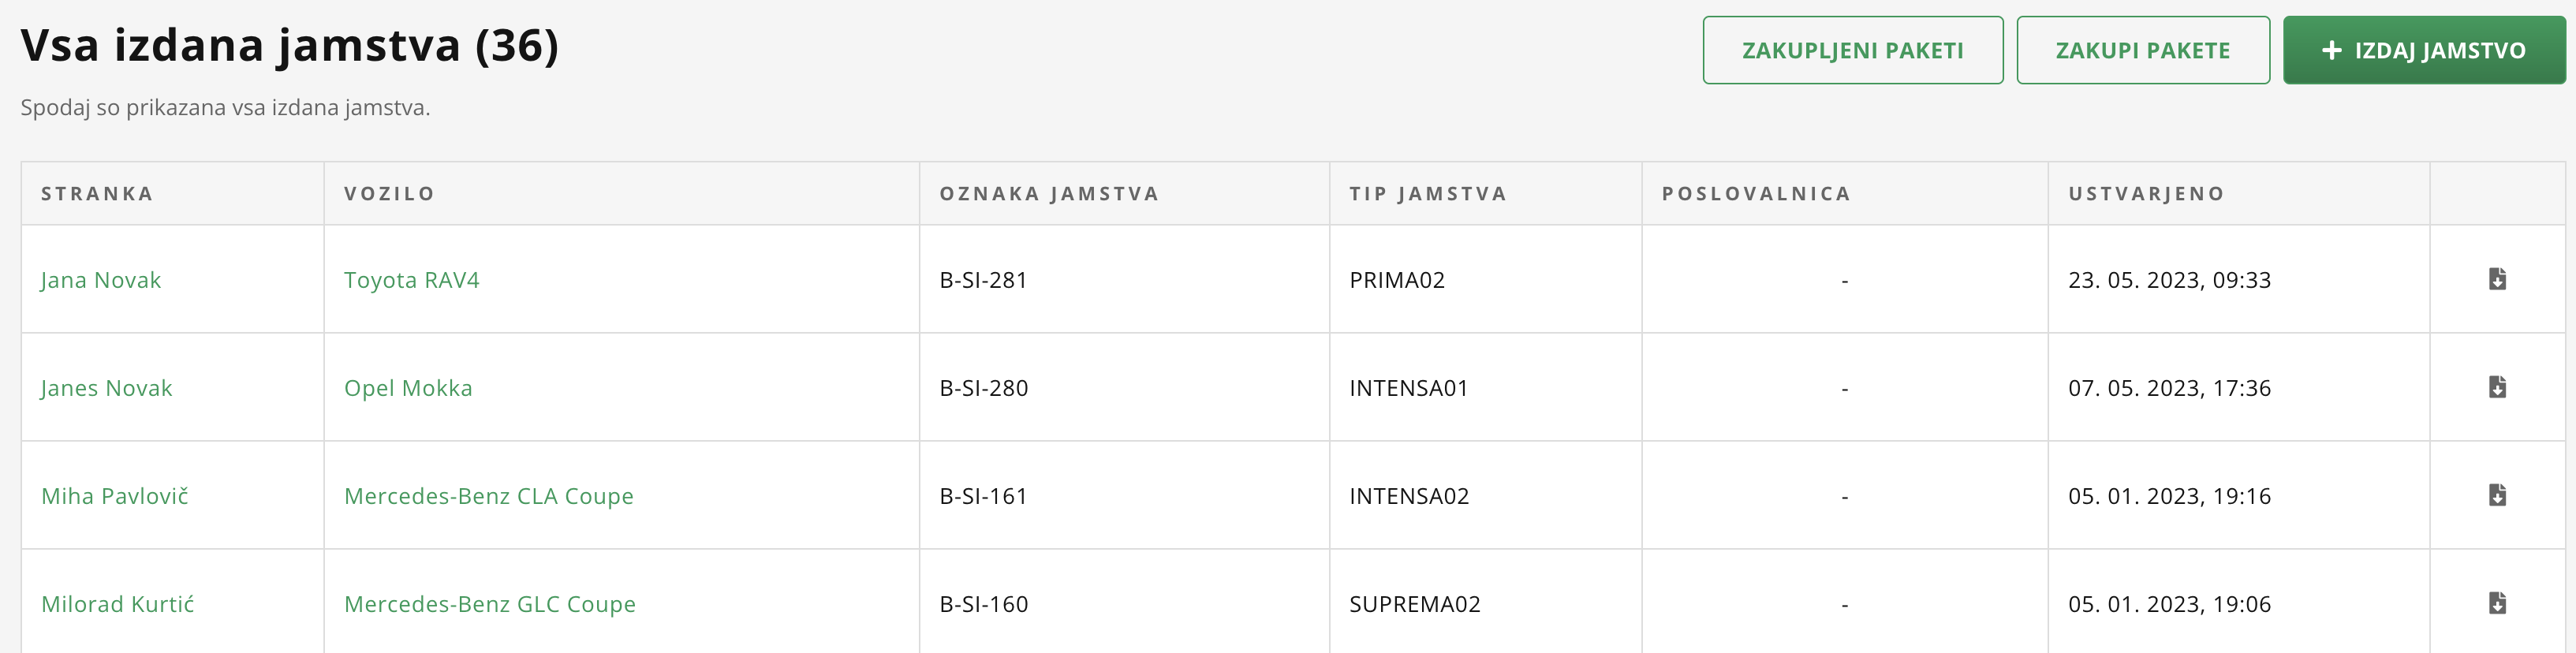Download document for warranty B-SI-161
This screenshot has height=653, width=2576.
coord(2497,495)
